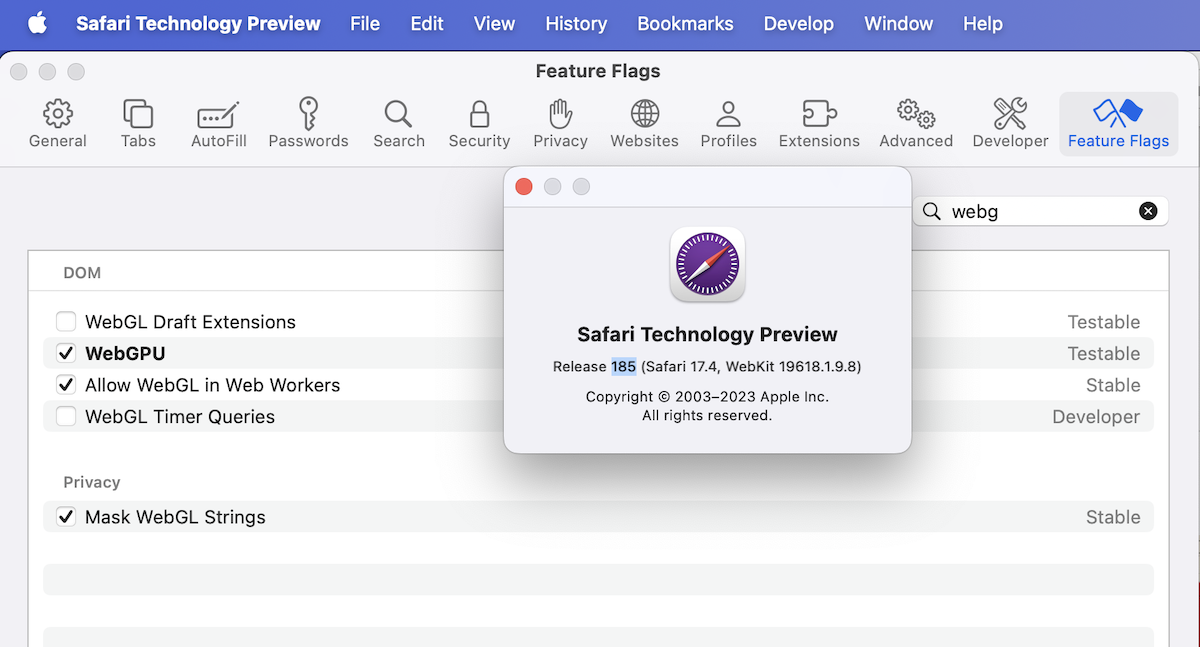1200x647 pixels.
Task: Open the Develop menu
Action: pyautogui.click(x=798, y=23)
